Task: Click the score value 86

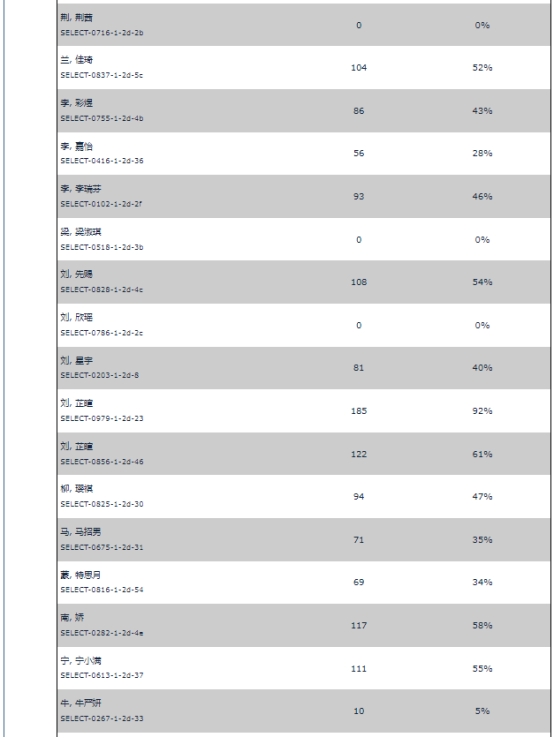Action: tap(359, 111)
